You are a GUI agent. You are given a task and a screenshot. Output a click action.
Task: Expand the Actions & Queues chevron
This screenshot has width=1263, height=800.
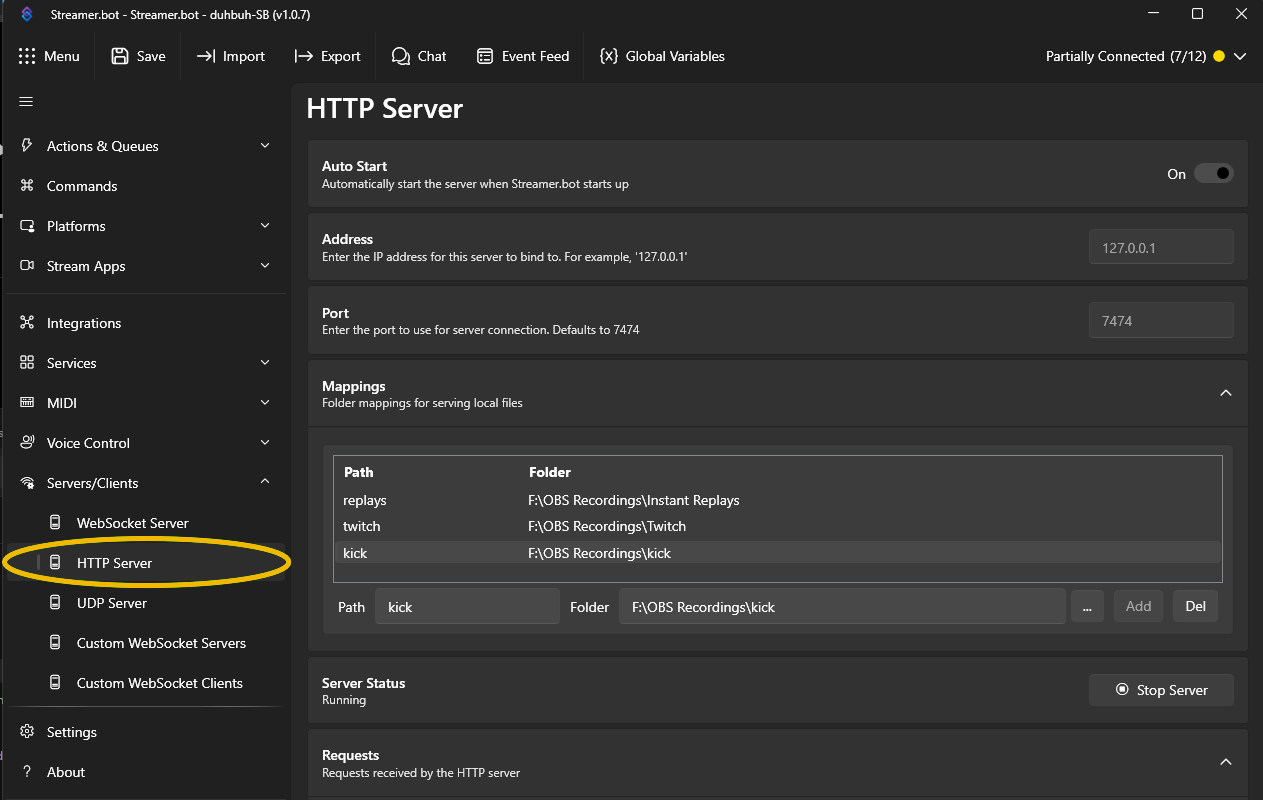pos(265,146)
